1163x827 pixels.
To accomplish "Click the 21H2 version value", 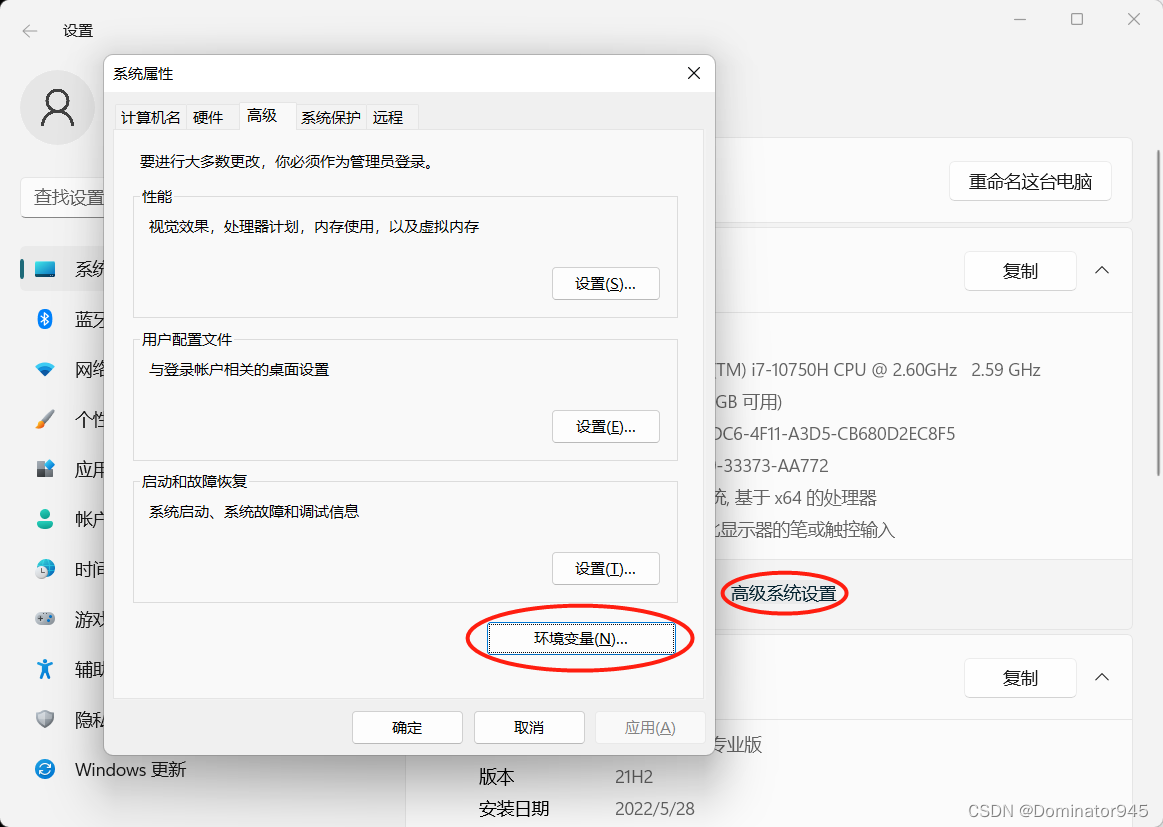I will tap(634, 777).
